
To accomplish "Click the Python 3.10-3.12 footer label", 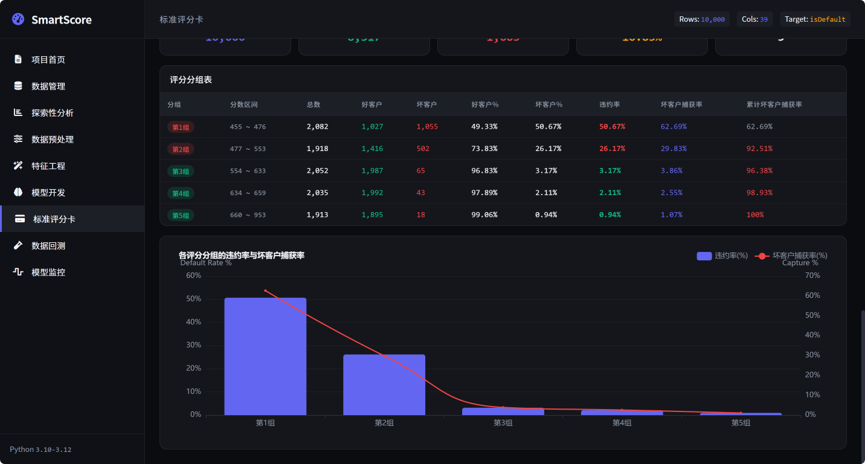I will [x=40, y=449].
